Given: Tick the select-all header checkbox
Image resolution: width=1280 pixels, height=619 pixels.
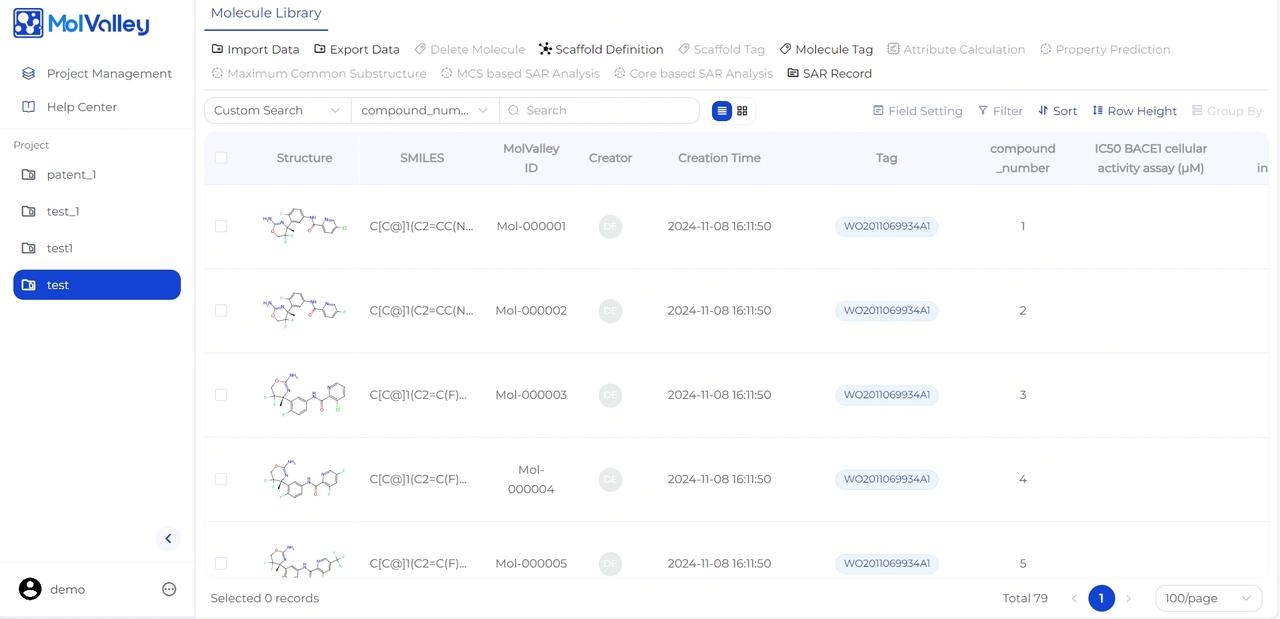Looking at the screenshot, I should (221, 158).
